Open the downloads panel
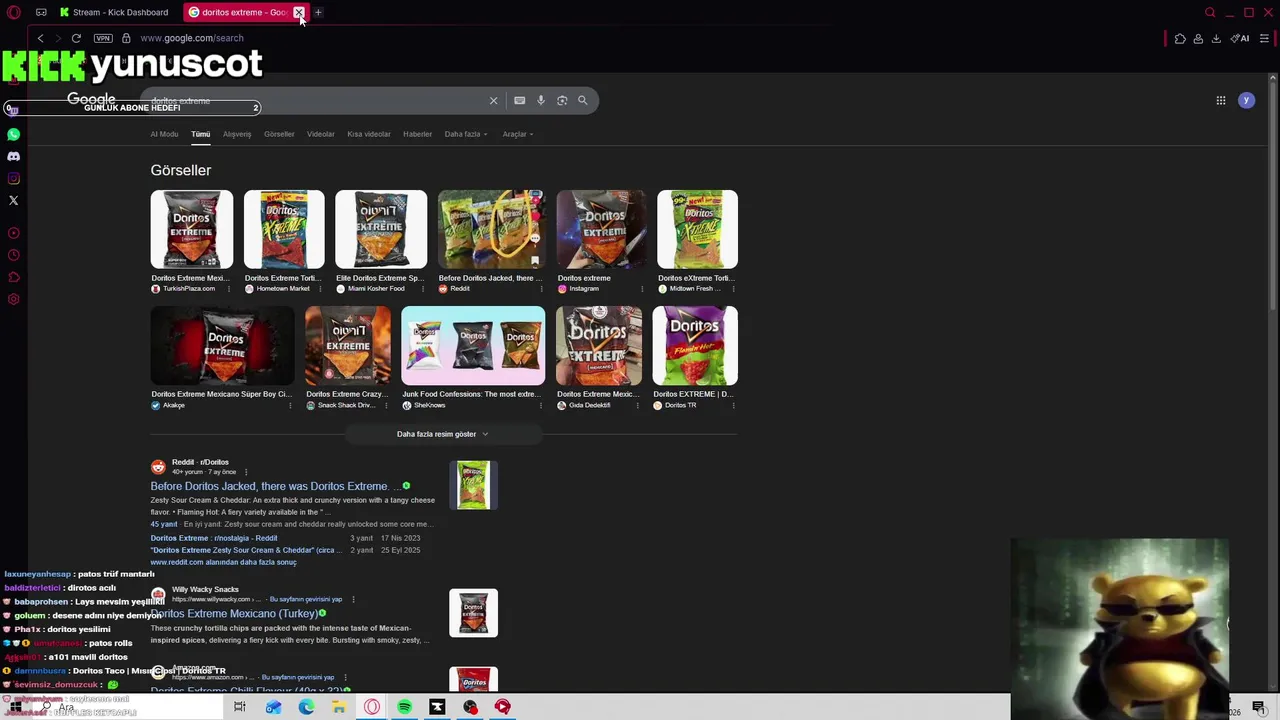Screen dimensions: 1280x720 pyautogui.click(x=1216, y=38)
